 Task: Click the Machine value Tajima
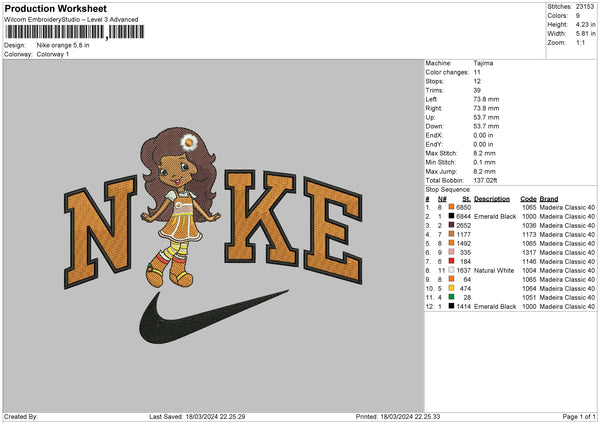point(483,63)
